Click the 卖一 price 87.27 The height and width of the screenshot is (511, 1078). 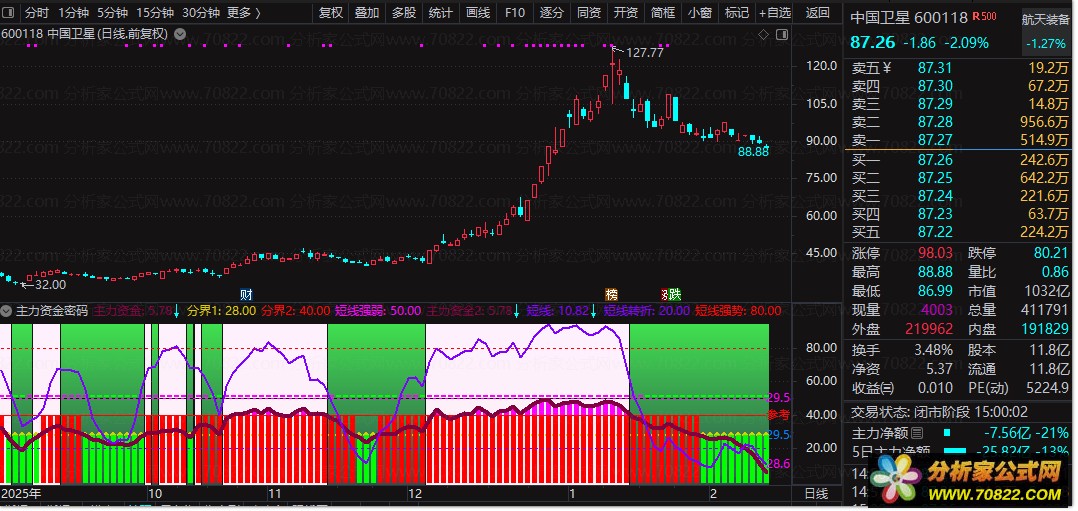click(935, 140)
